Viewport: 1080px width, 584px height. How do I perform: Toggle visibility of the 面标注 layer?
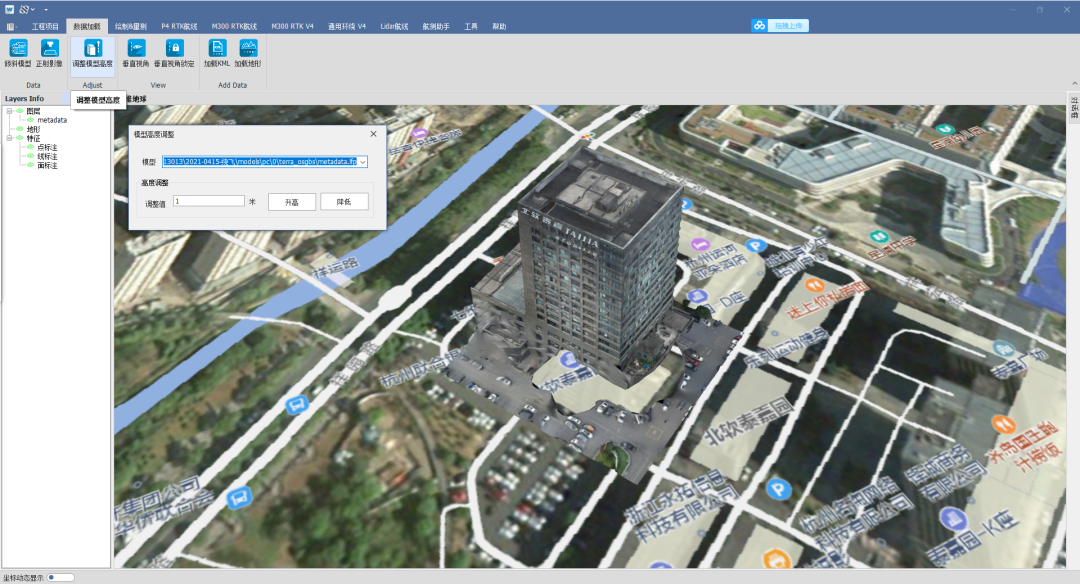(x=31, y=165)
